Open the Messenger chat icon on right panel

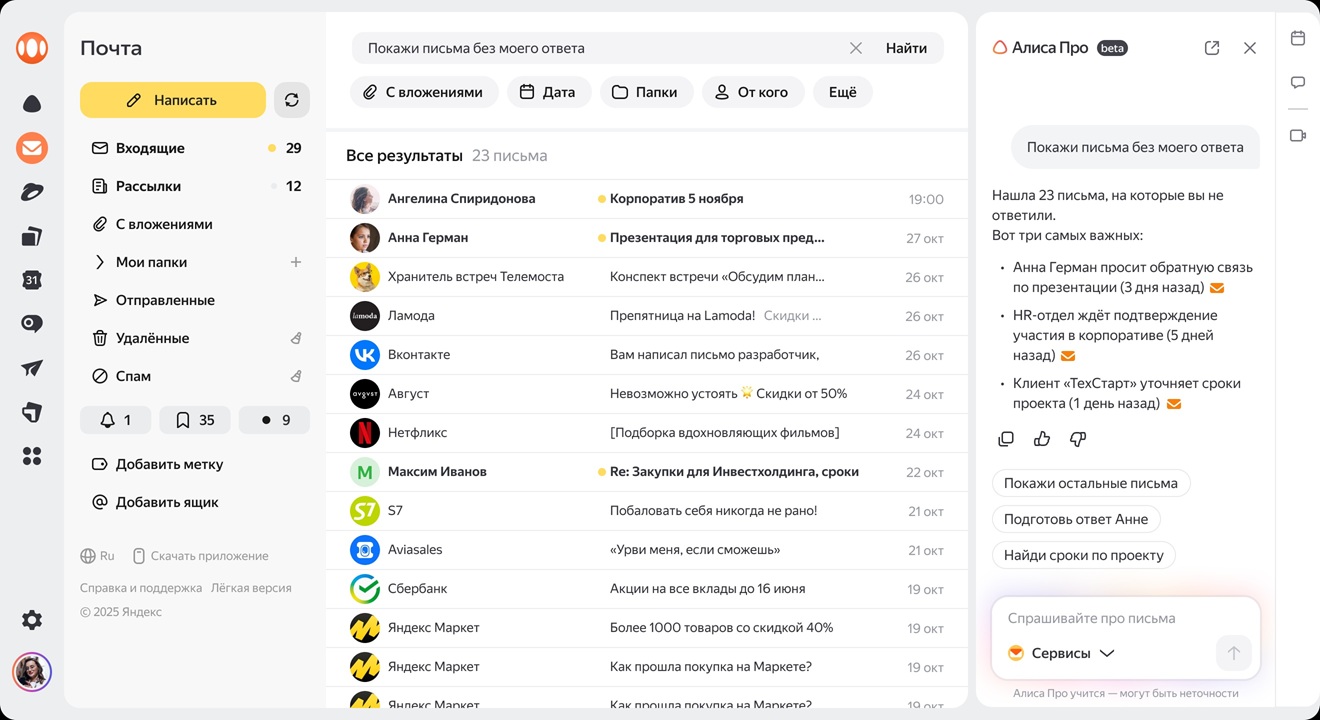click(x=1297, y=82)
